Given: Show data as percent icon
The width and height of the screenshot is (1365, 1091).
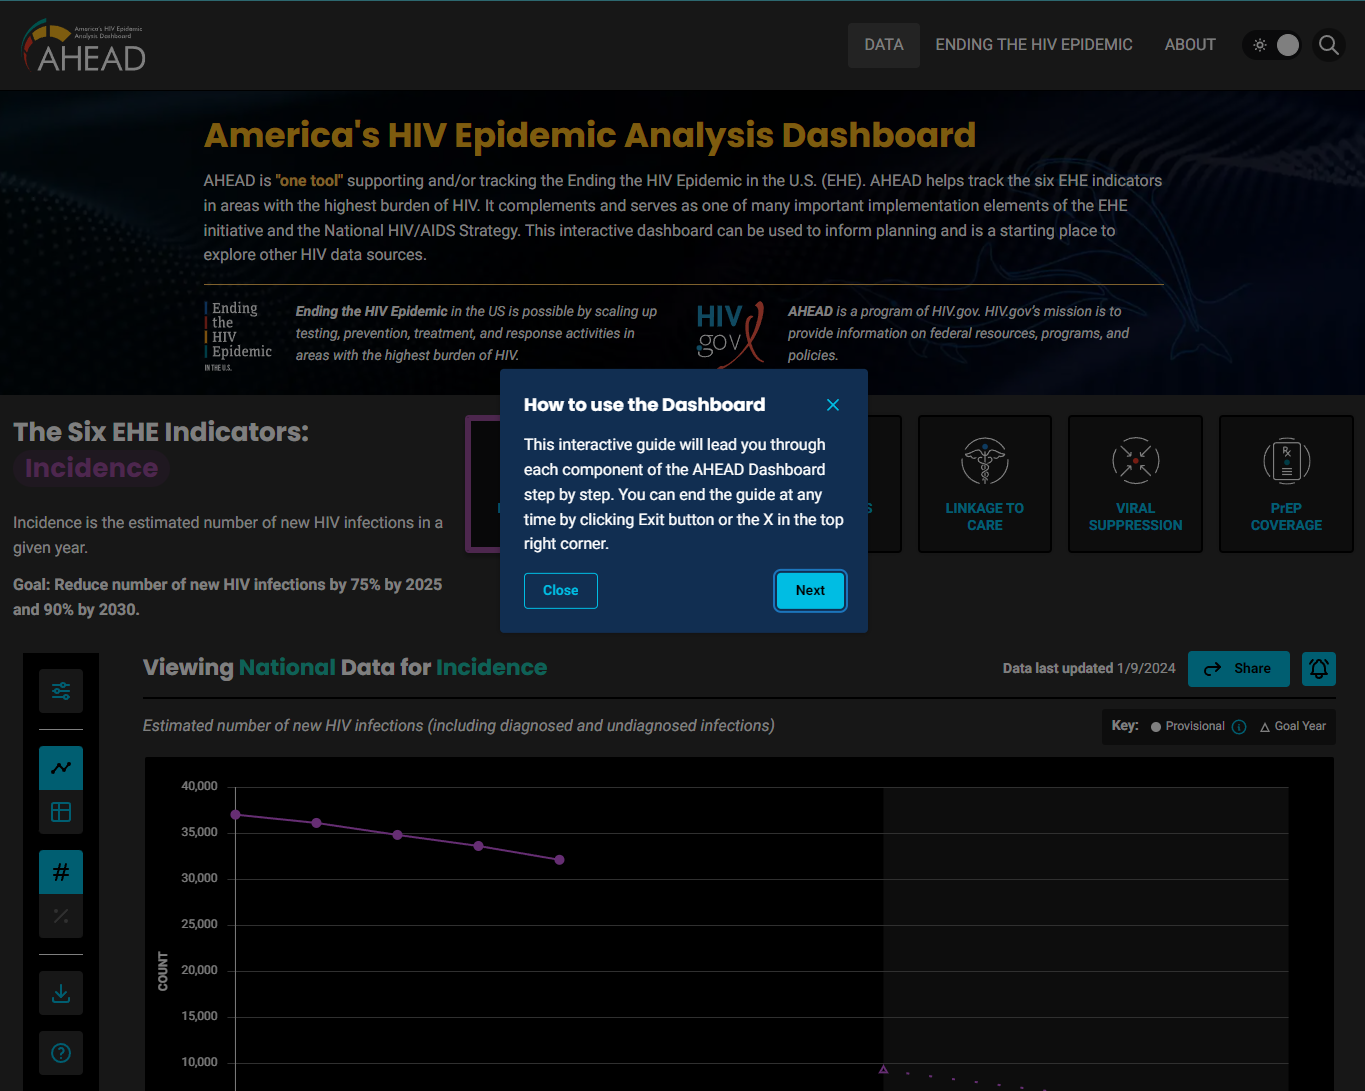Looking at the screenshot, I should pos(61,916).
